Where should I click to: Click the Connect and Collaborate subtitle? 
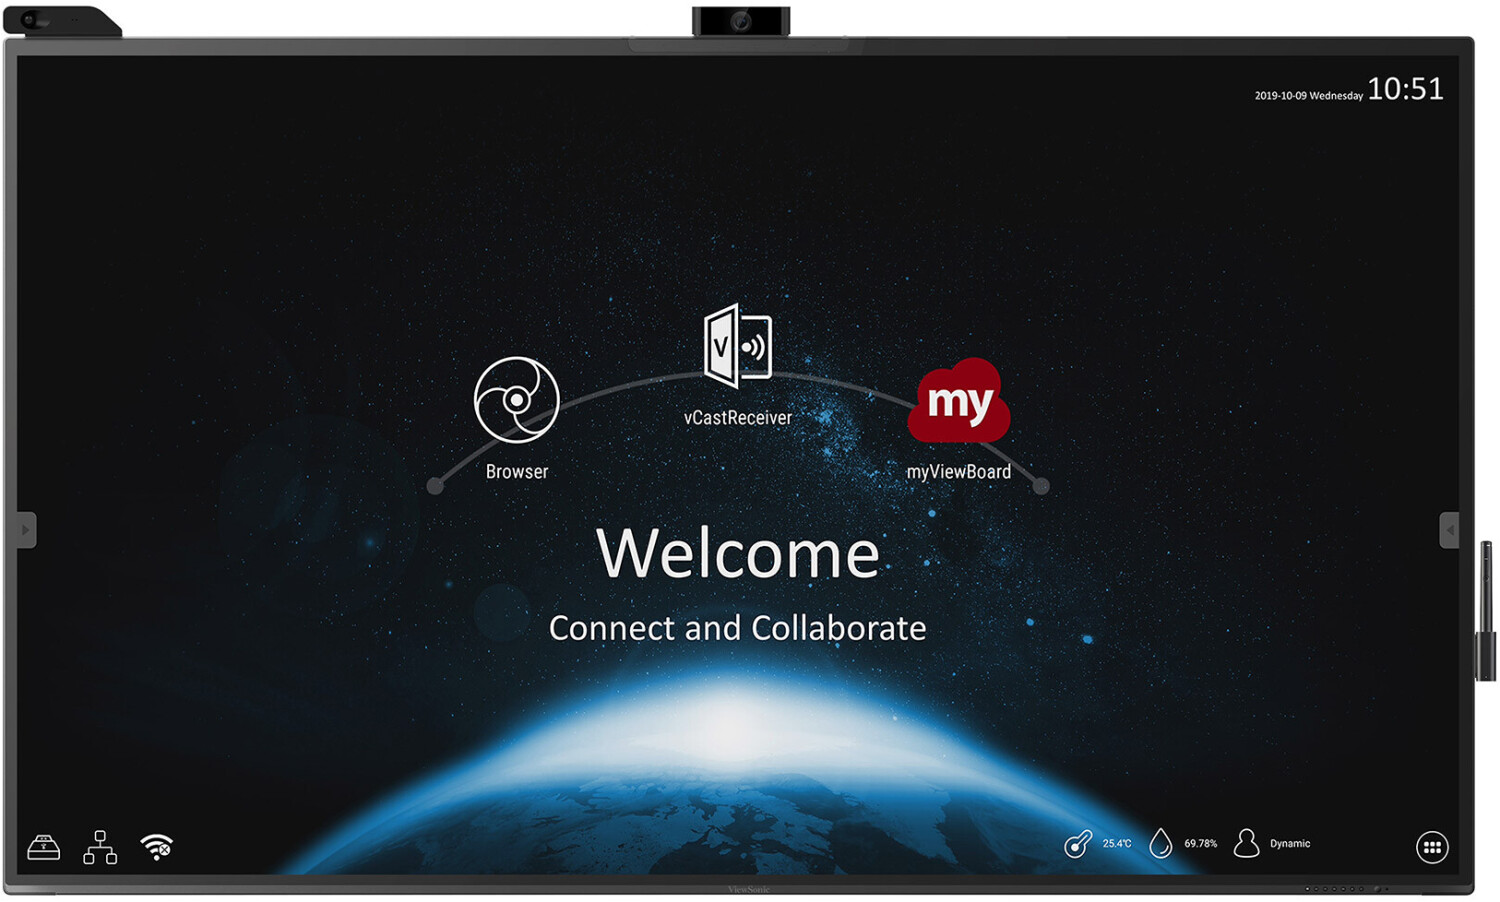click(738, 628)
